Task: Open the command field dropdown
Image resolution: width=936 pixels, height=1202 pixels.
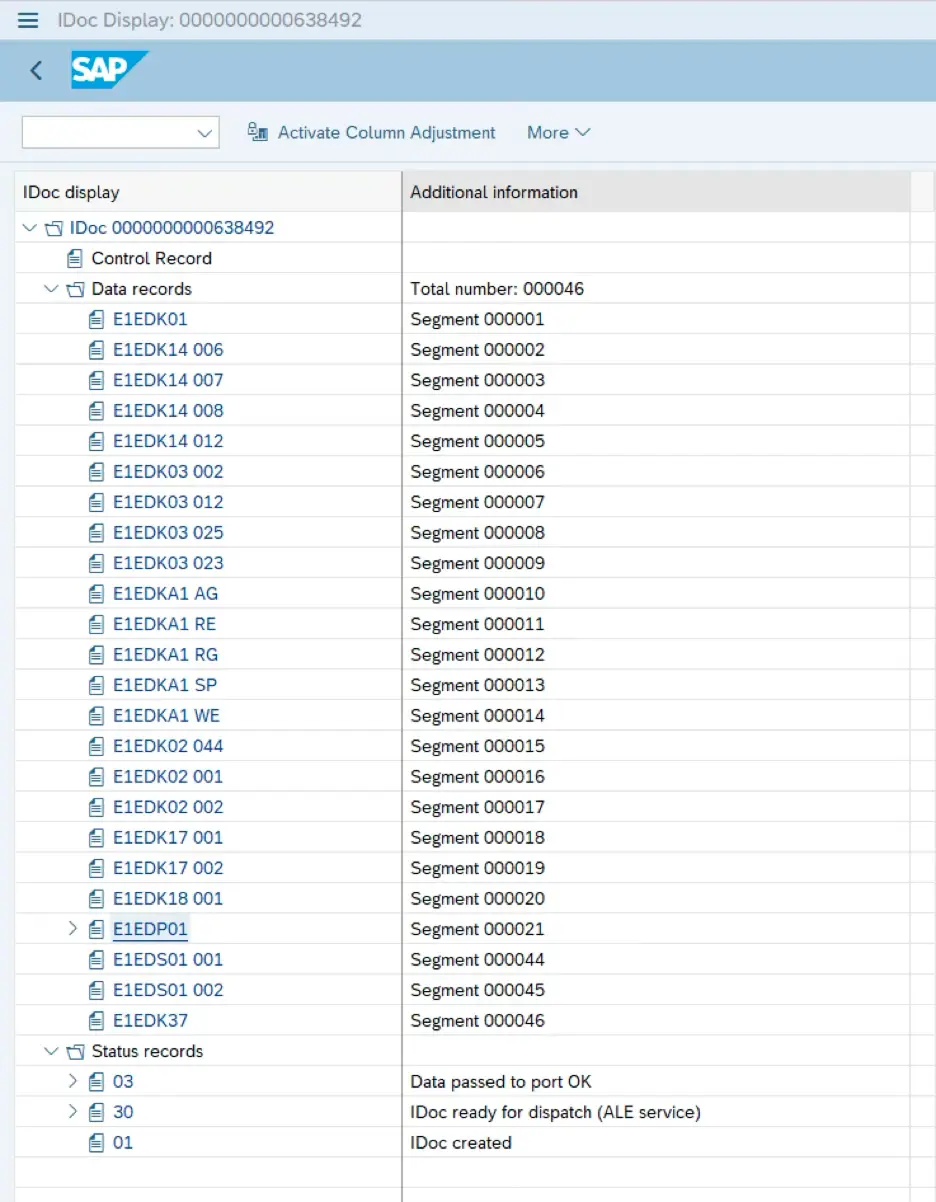Action: 205,133
